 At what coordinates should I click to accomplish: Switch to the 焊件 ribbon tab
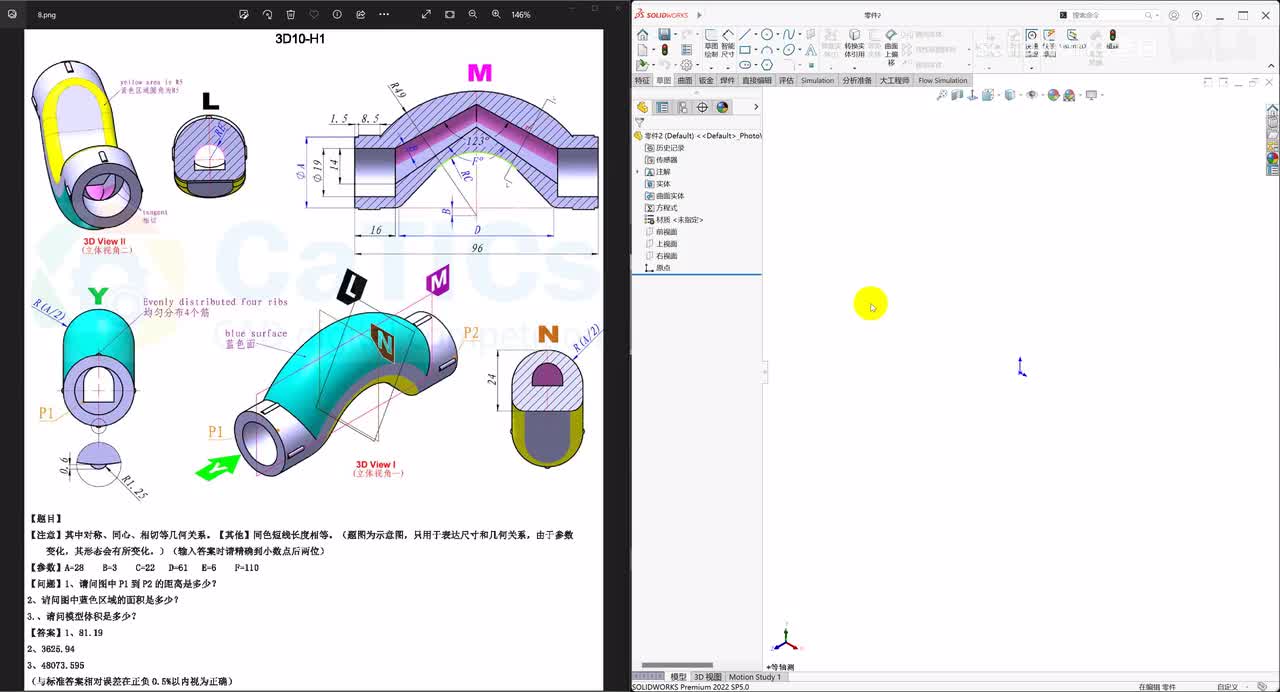point(728,80)
